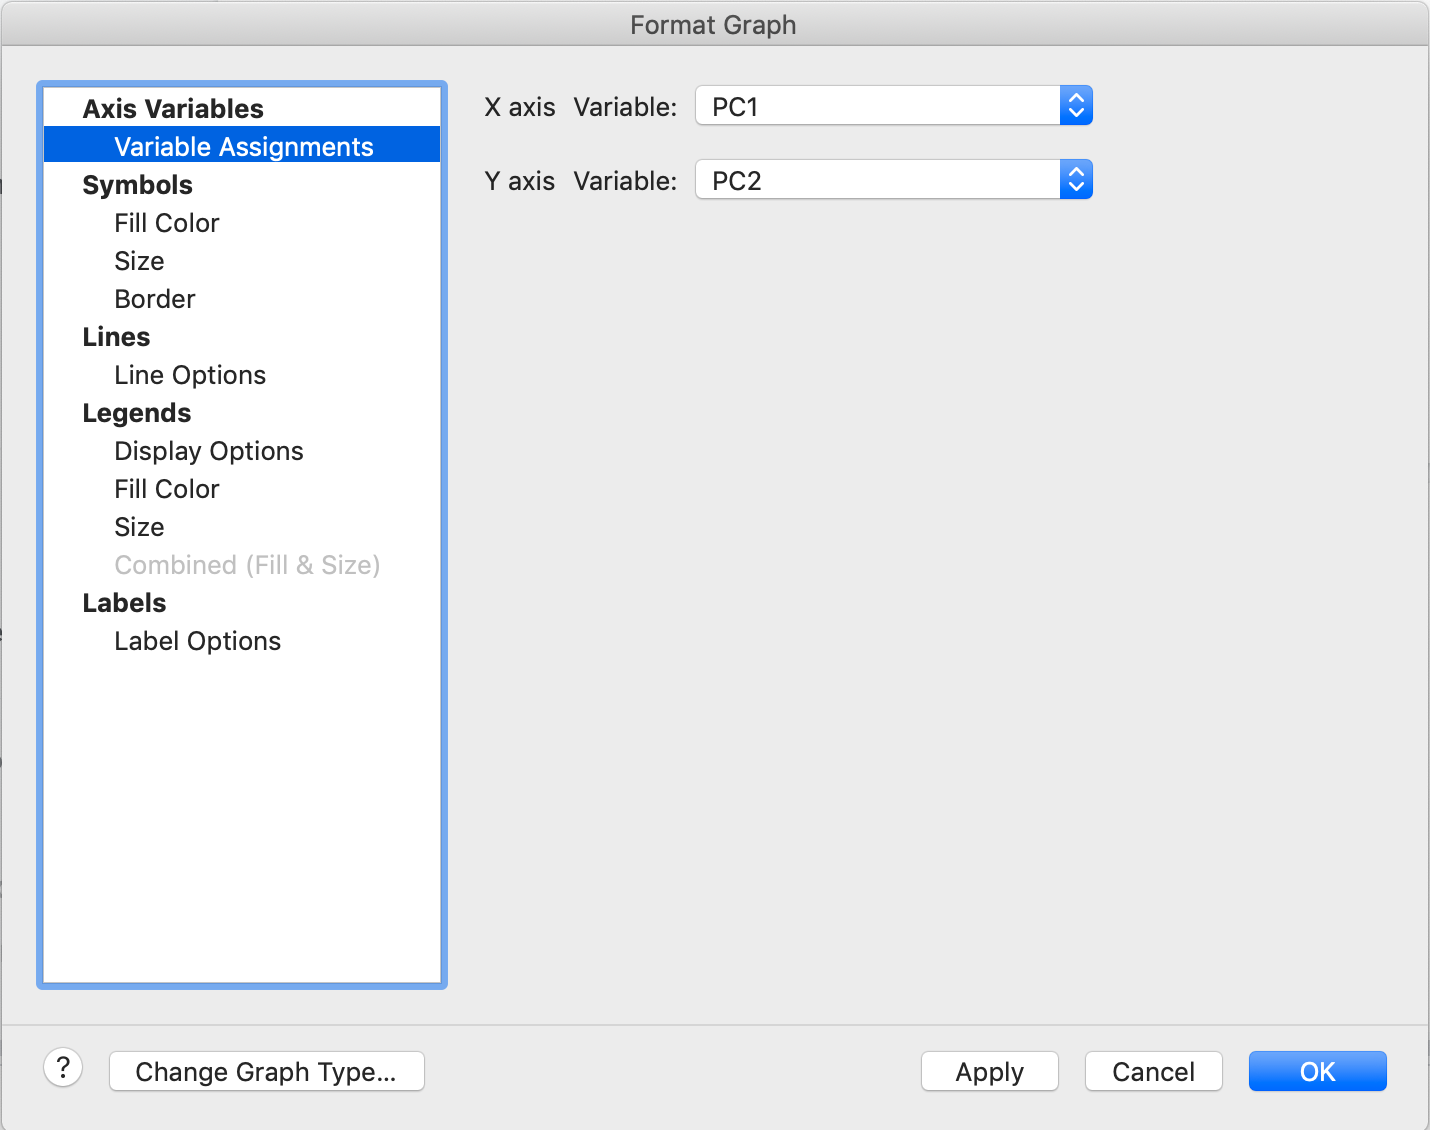
Task: Select Fill Color under Symbols
Action: (x=166, y=222)
